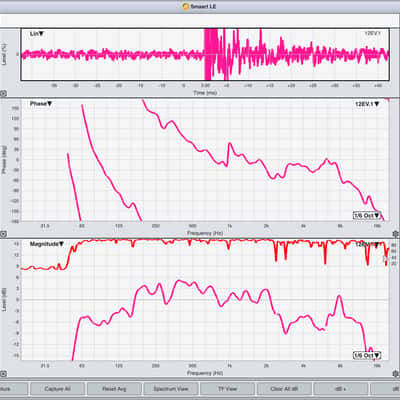This screenshot has height=400, width=400.
Task: Click the Reset Avg button
Action: click(x=114, y=389)
